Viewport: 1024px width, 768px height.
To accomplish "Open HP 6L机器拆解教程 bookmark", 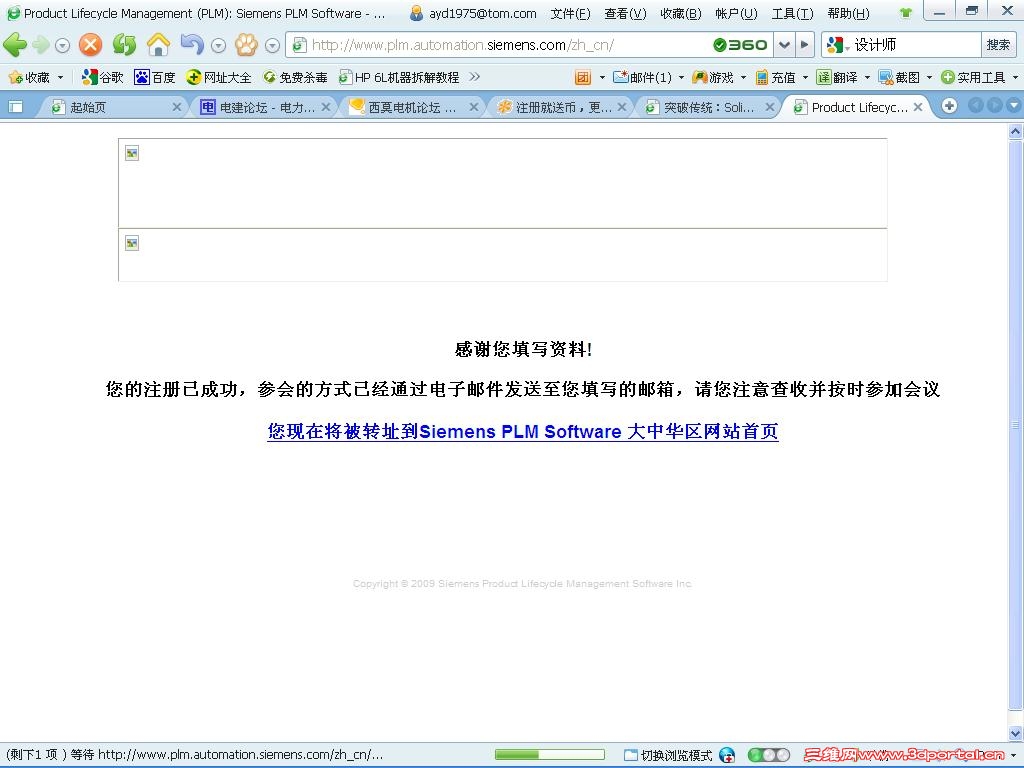I will click(x=399, y=77).
